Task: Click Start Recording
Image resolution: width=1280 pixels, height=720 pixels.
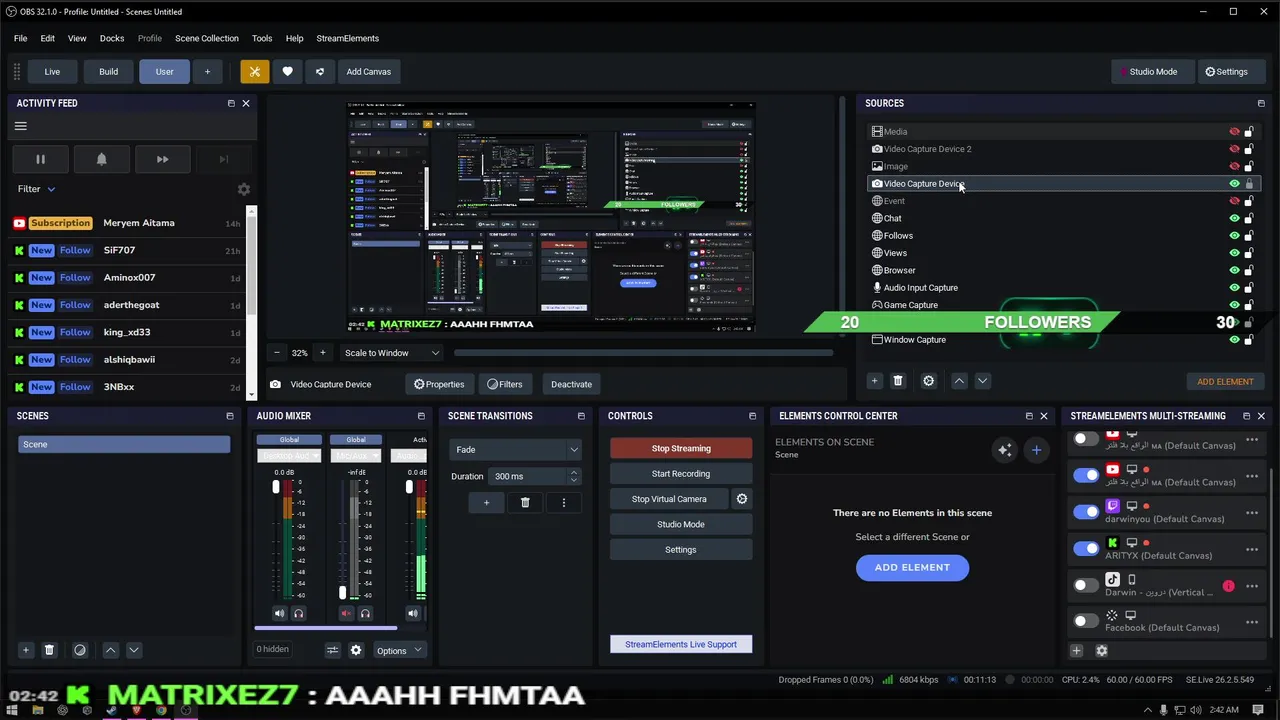Action: [681, 474]
